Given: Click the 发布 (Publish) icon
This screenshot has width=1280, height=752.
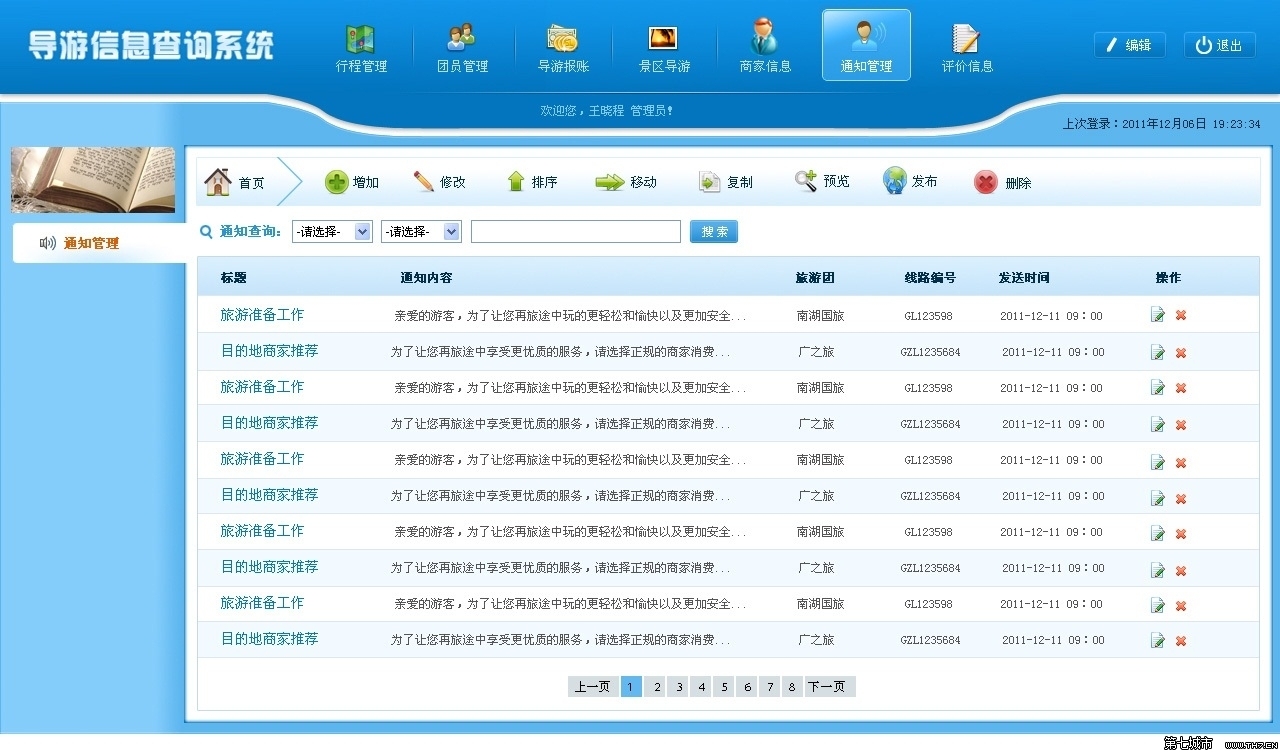Looking at the screenshot, I should [910, 181].
